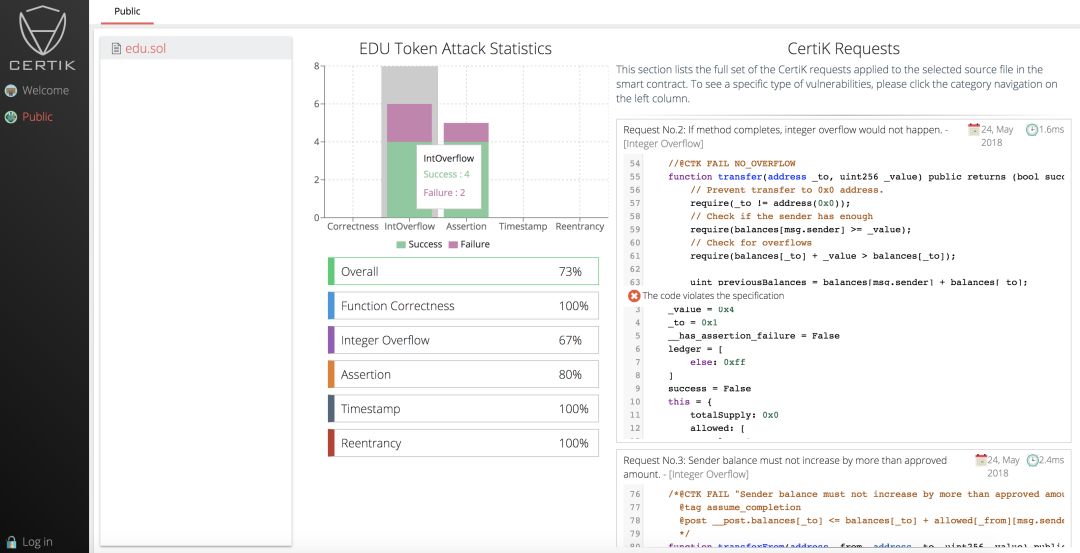The height and width of the screenshot is (553, 1080).
Task: Click the calendar icon on Request No.2
Action: (974, 129)
